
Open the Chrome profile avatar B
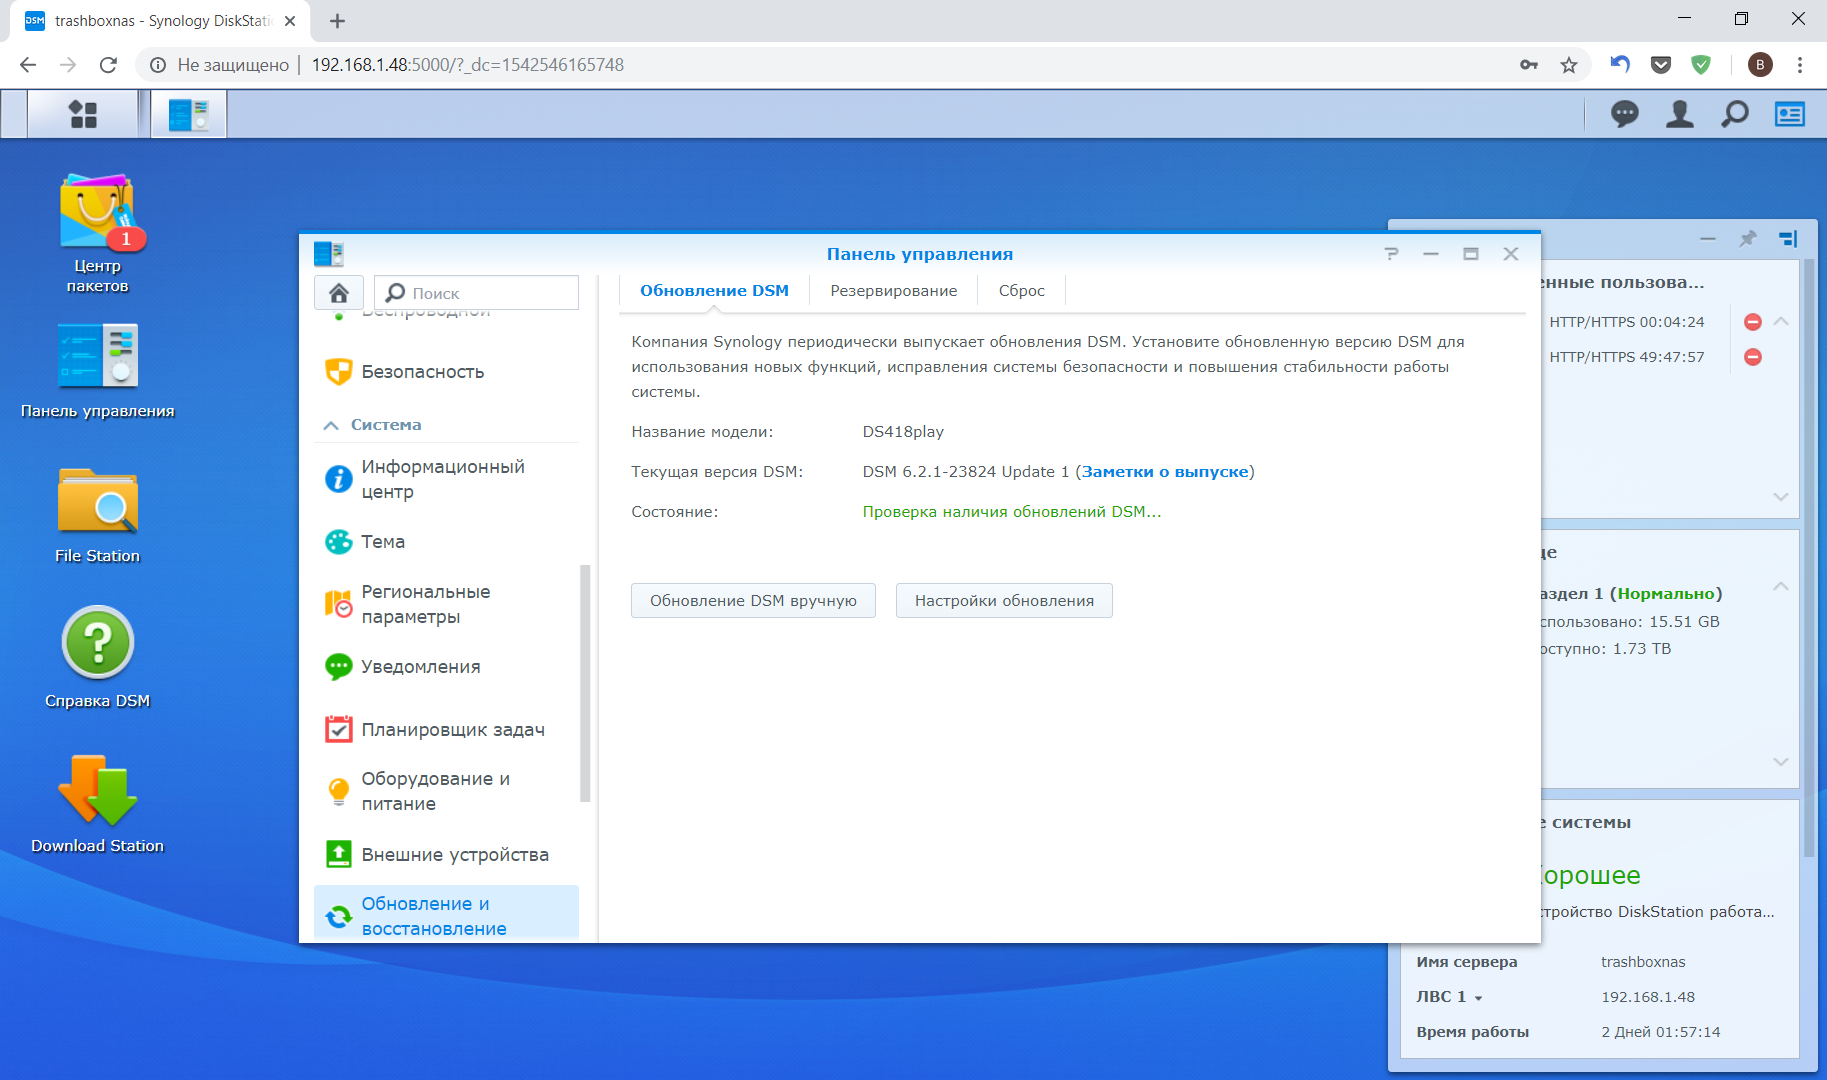[x=1760, y=65]
